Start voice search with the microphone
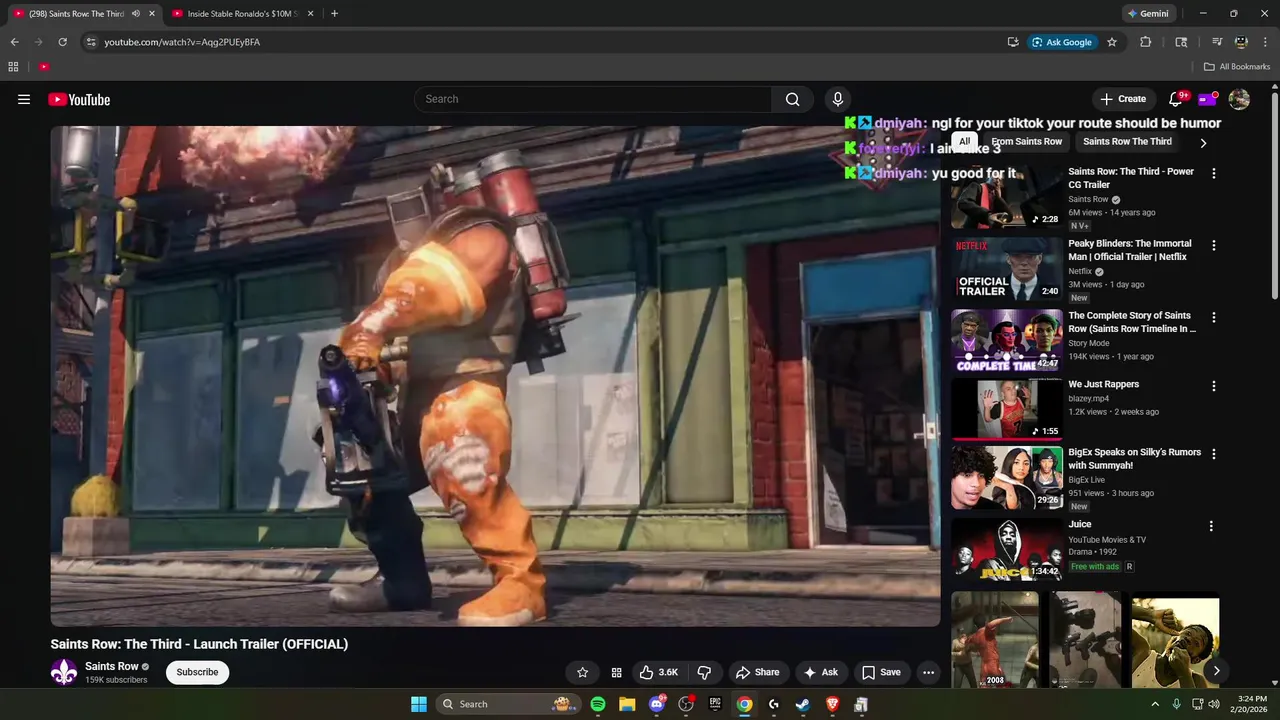The image size is (1280, 720). click(838, 99)
